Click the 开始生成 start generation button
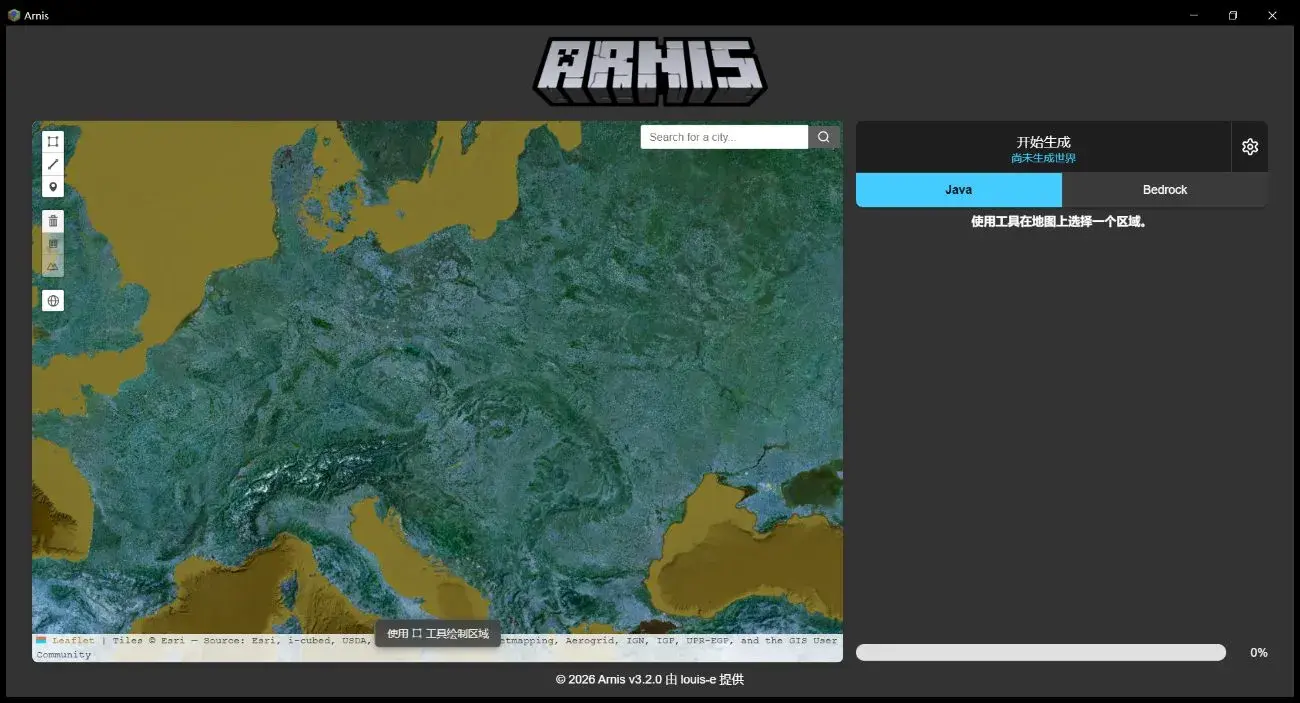Viewport: 1300px width, 703px height. coord(1043,147)
